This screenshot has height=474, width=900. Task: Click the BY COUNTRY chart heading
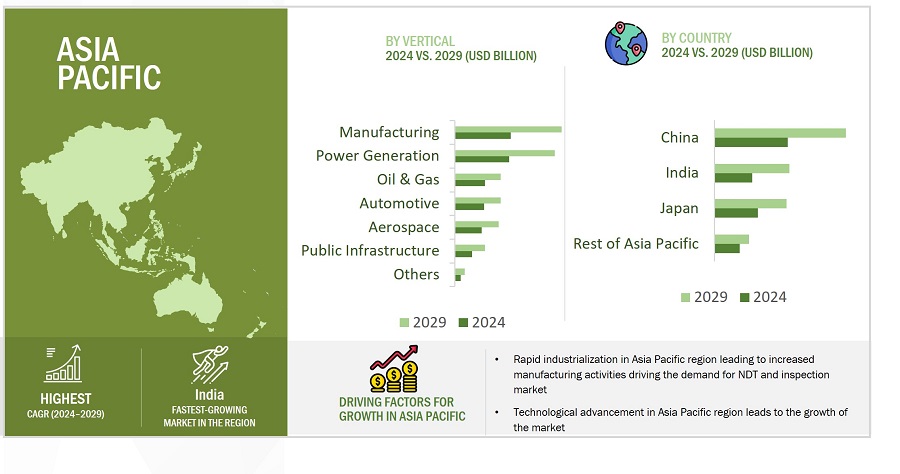point(697,38)
